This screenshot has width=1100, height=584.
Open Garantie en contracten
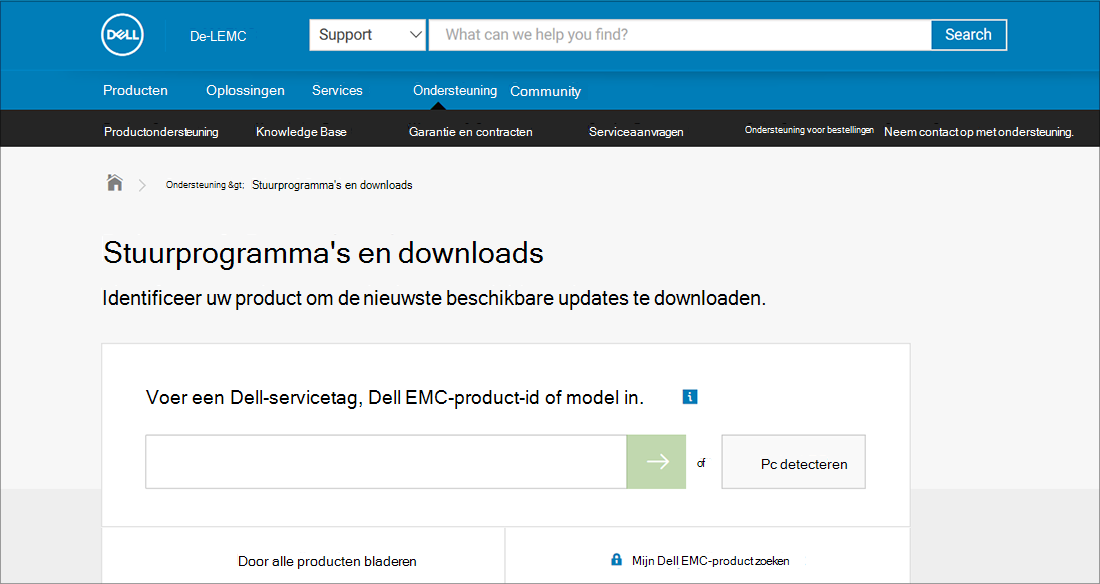tap(470, 132)
